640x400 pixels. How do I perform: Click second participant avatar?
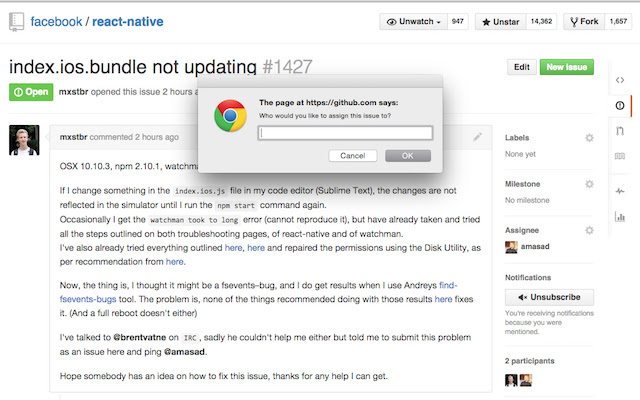526,380
